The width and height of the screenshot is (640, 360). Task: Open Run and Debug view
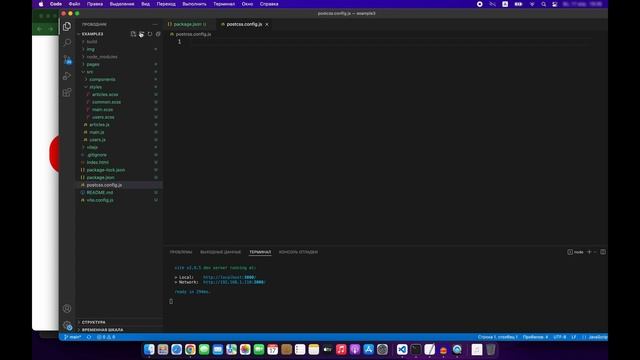pyautogui.click(x=67, y=76)
